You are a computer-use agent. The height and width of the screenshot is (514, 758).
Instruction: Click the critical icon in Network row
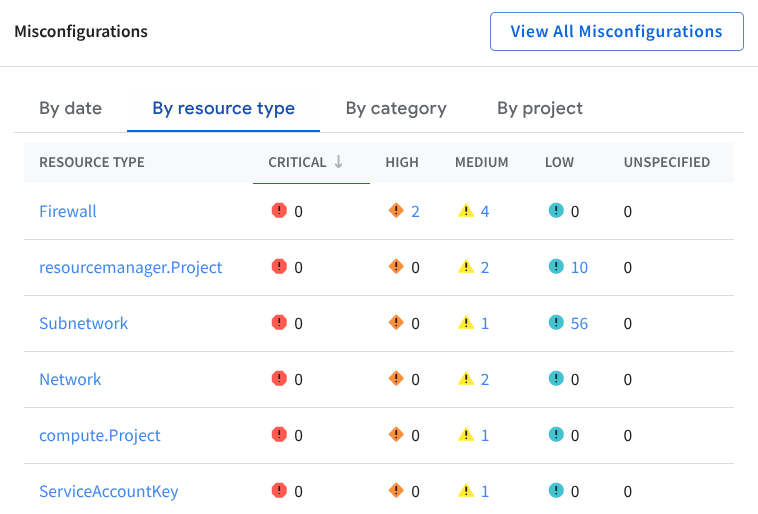pos(279,379)
